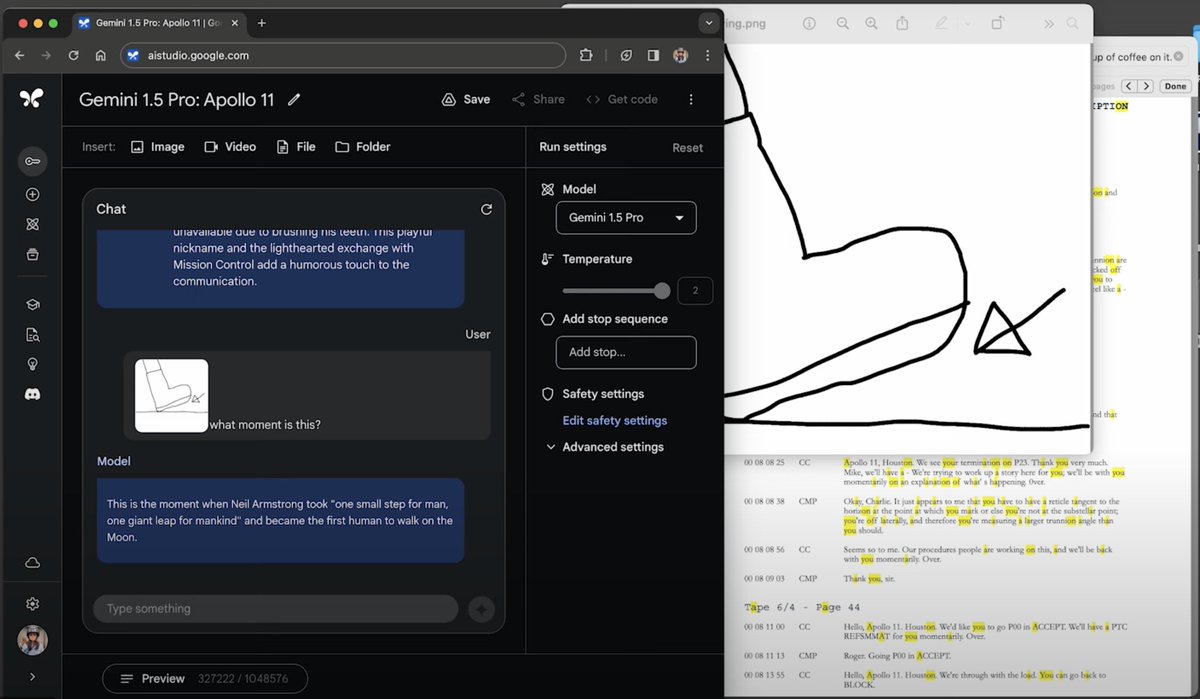Screen dimensions: 1200x699
Task: Click the user avatar in sidebar
Action: coord(32,640)
